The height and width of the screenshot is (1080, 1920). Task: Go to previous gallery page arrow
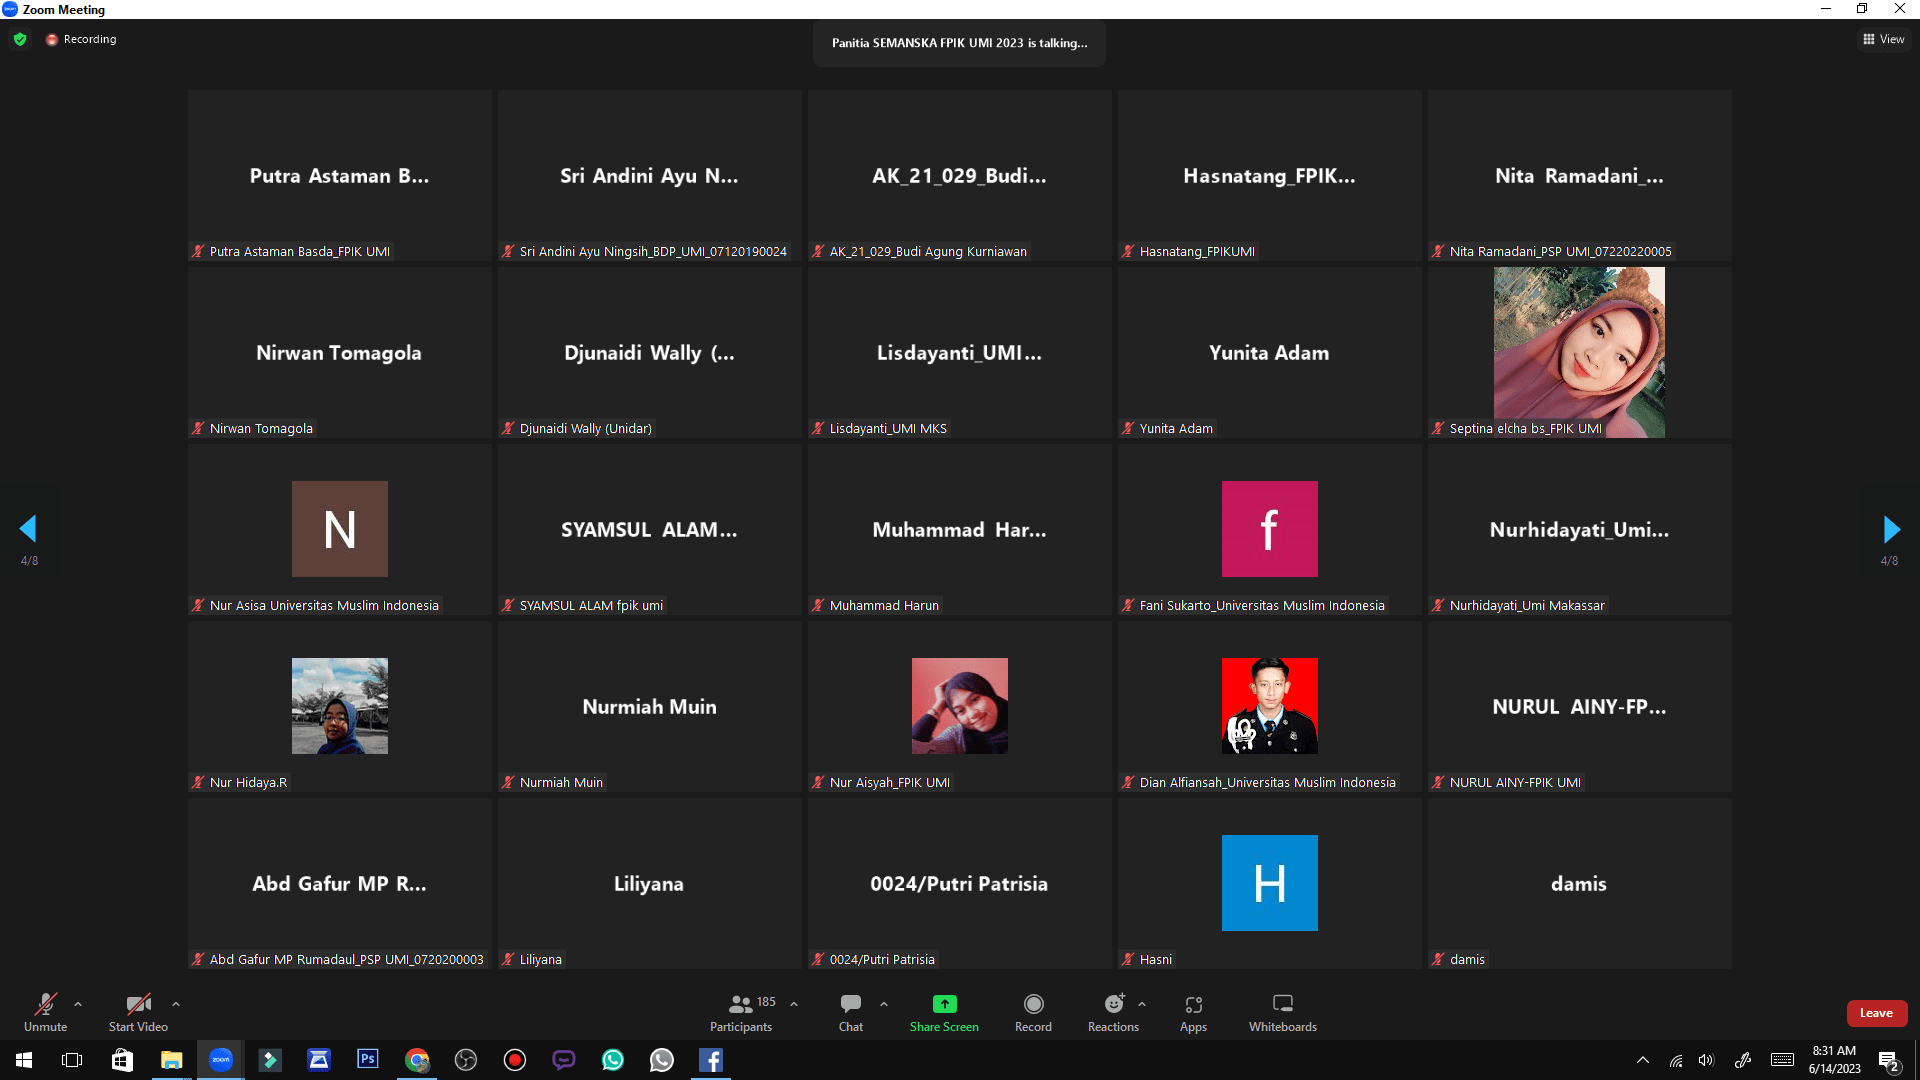pos(28,529)
